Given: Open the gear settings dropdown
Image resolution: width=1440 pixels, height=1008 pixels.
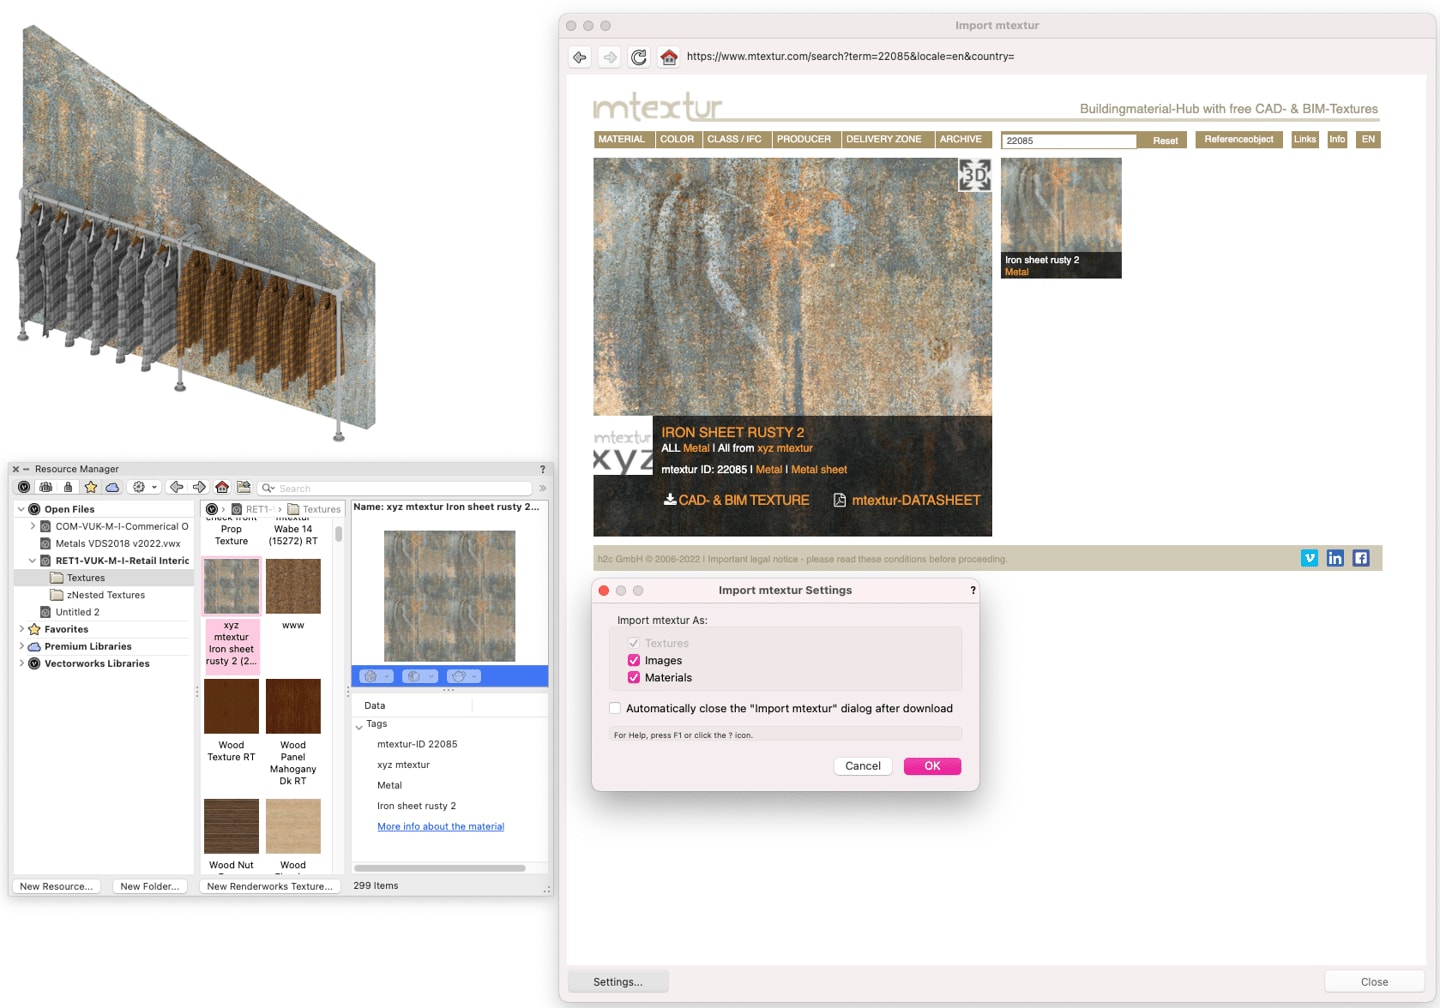Looking at the screenshot, I should tap(144, 487).
